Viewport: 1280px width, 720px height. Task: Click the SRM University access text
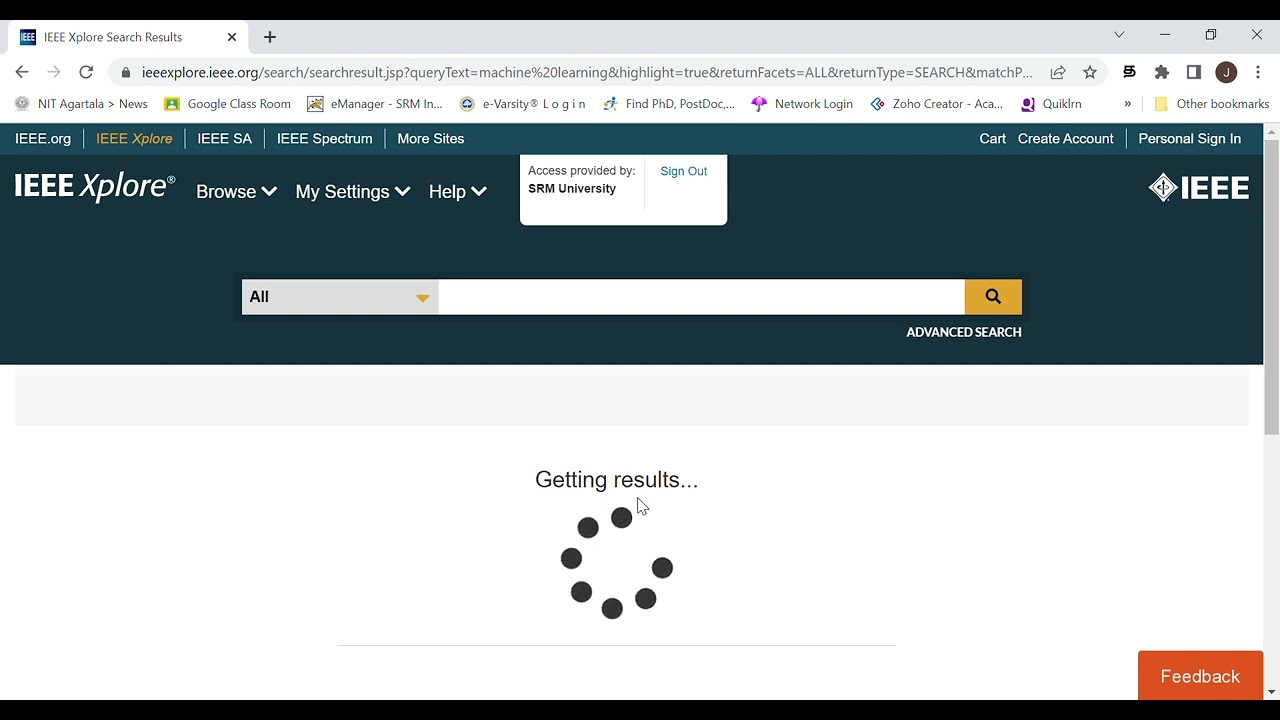572,189
